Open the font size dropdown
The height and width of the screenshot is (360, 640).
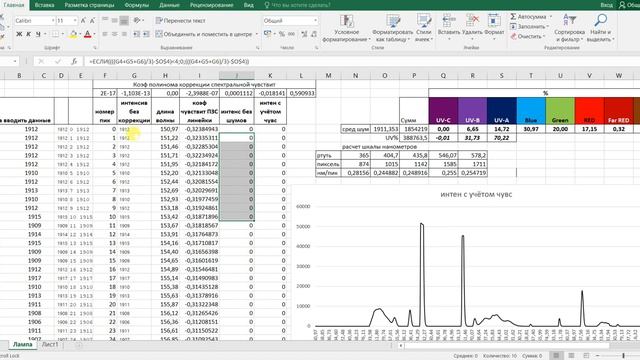click(x=75, y=20)
